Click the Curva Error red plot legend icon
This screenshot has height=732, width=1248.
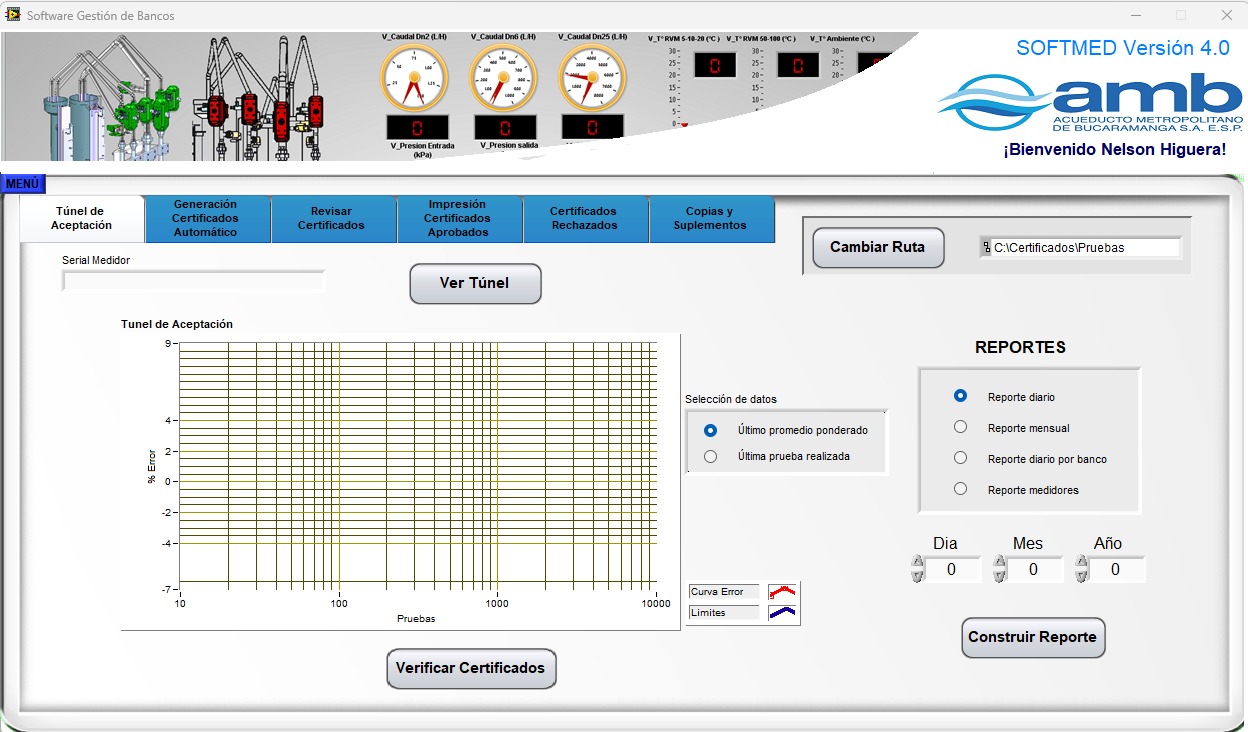tap(782, 592)
